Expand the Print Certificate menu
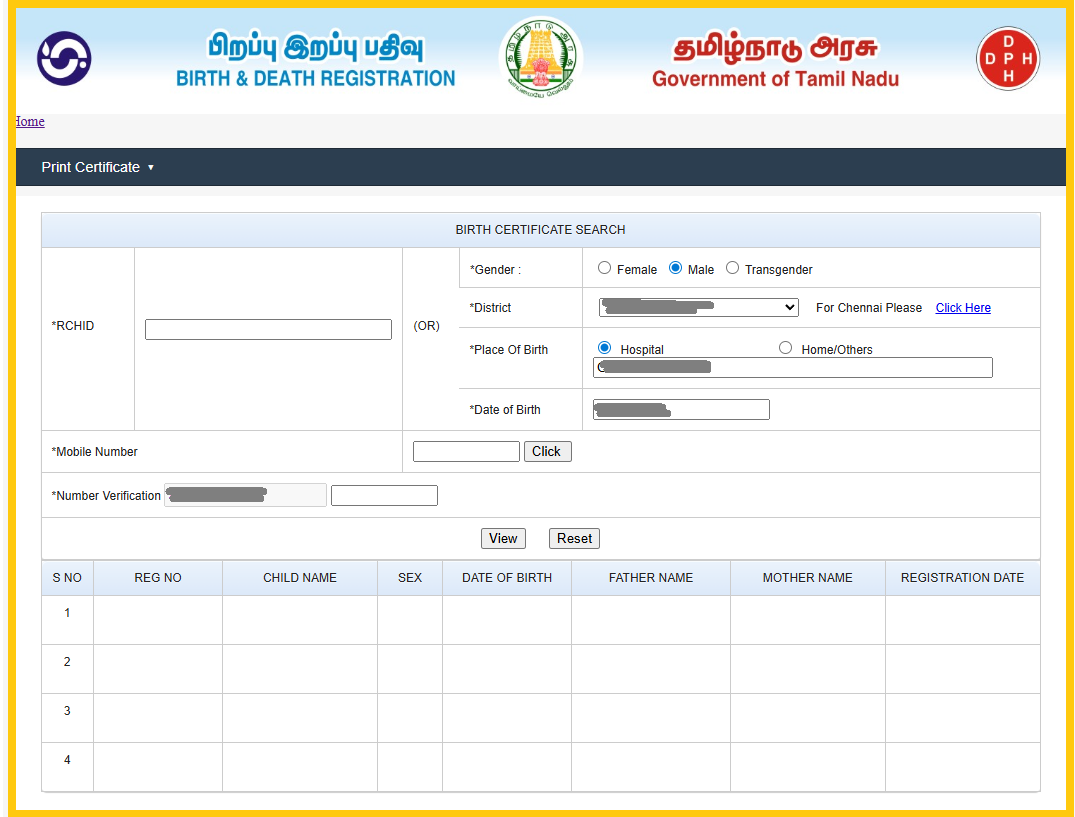 [97, 167]
